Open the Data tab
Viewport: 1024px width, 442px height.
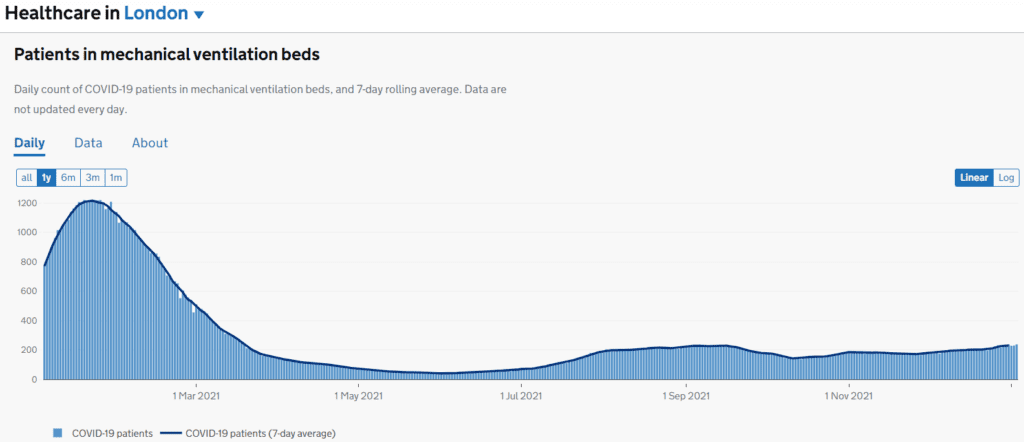88,143
